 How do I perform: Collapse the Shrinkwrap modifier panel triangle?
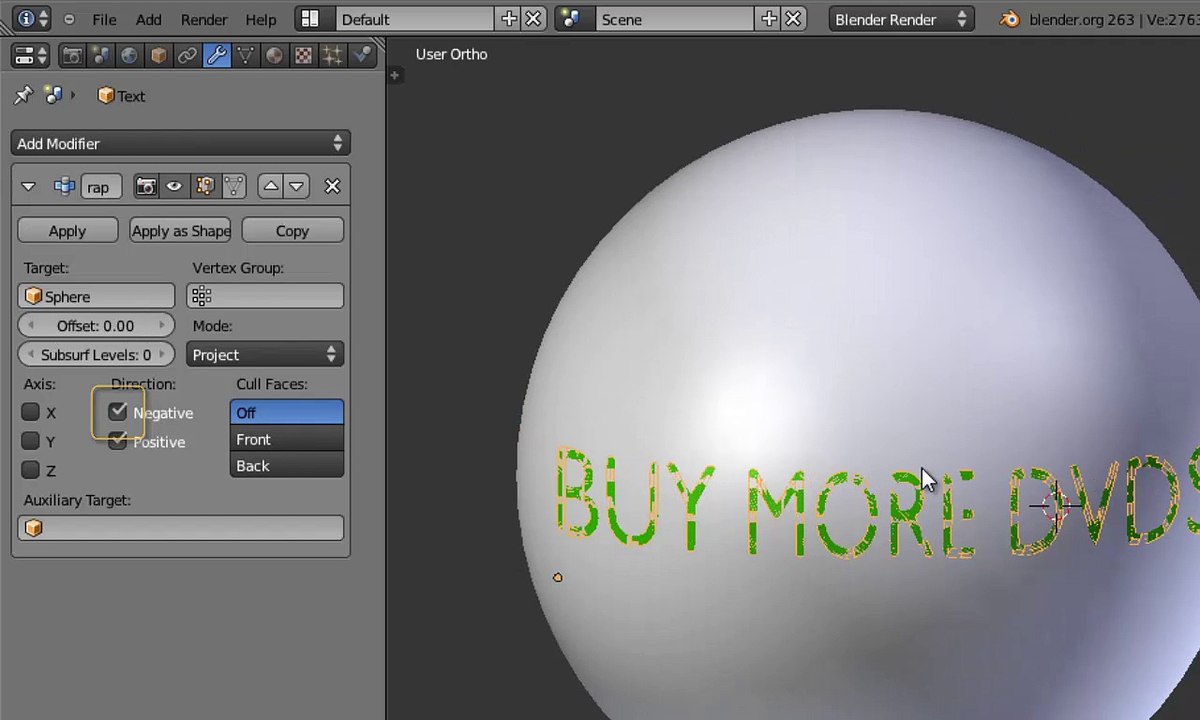coord(28,186)
